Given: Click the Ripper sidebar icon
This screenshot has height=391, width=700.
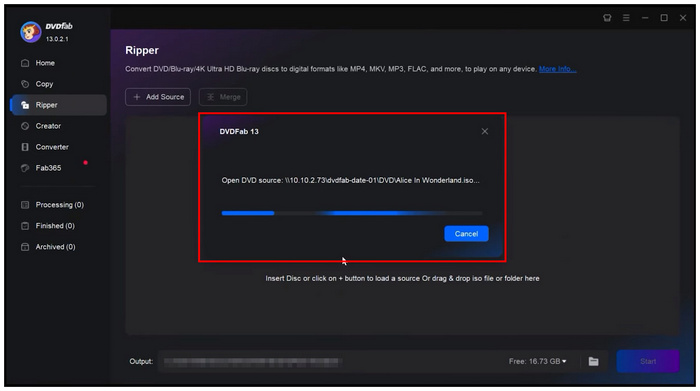Looking at the screenshot, I should point(25,105).
